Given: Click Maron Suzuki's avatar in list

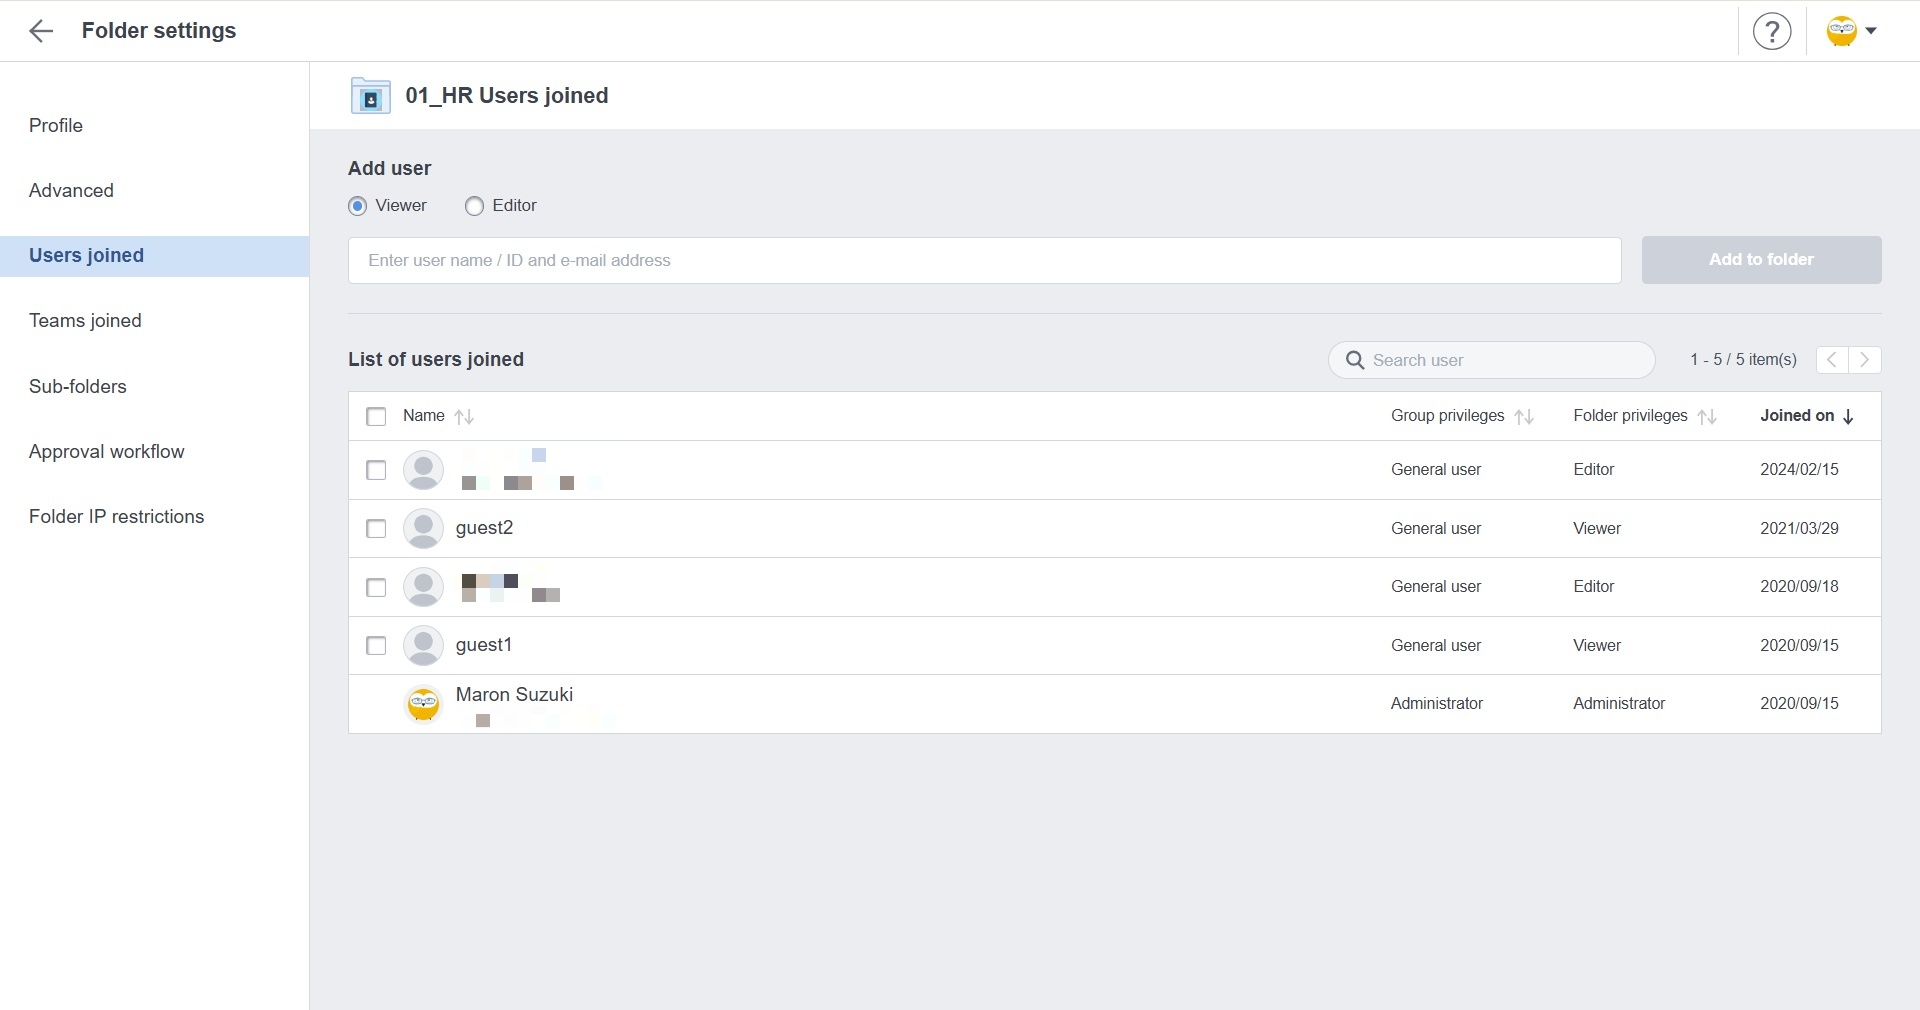Looking at the screenshot, I should 423,704.
